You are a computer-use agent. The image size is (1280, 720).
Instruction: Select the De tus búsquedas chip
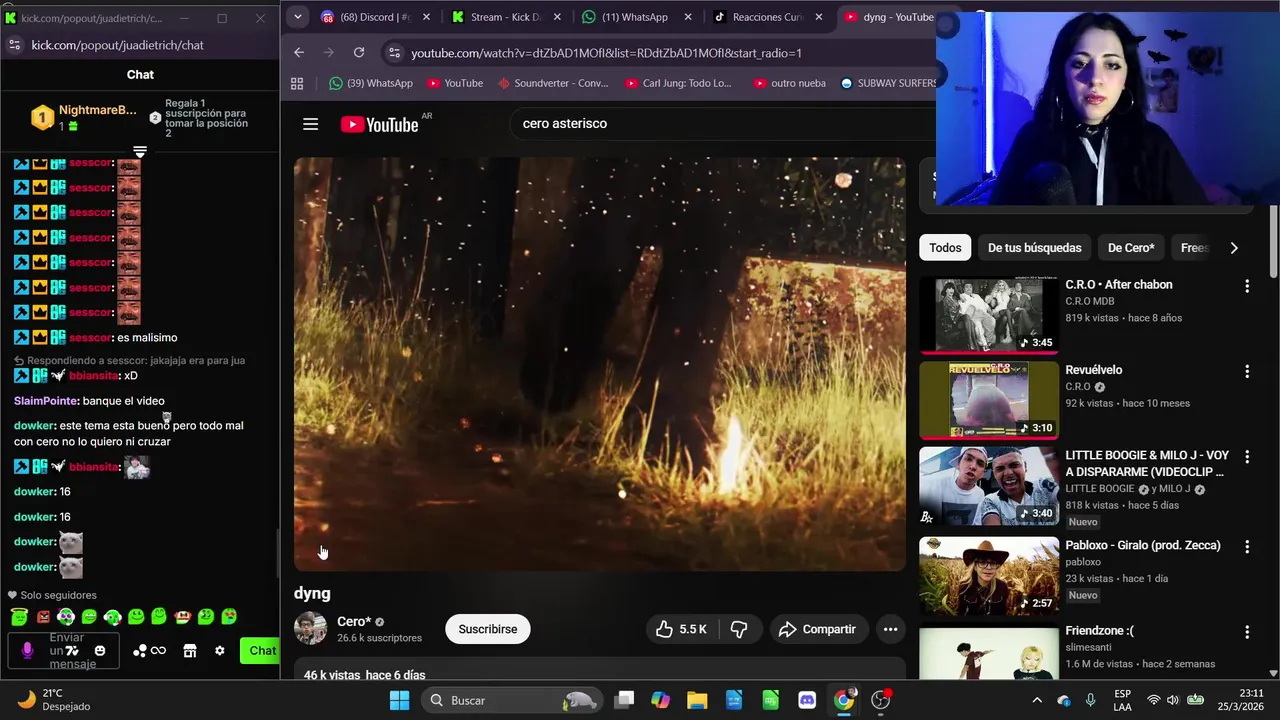[1034, 248]
